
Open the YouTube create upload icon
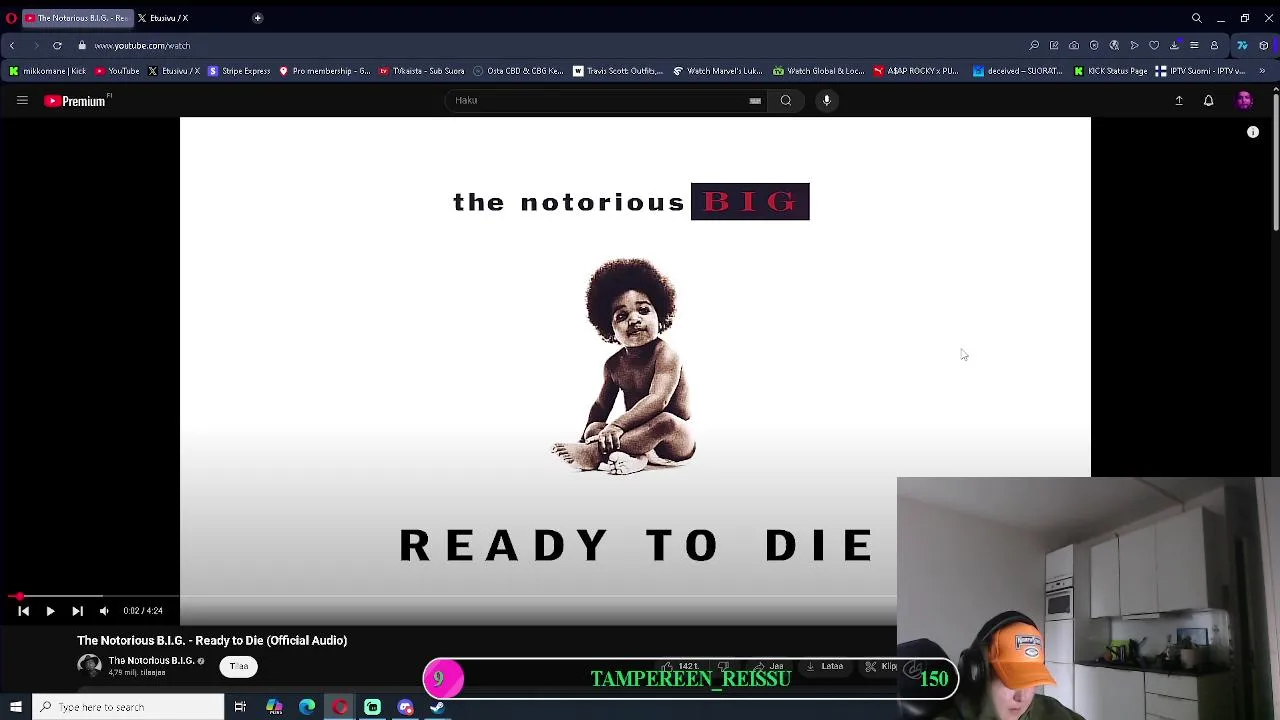click(x=1179, y=101)
